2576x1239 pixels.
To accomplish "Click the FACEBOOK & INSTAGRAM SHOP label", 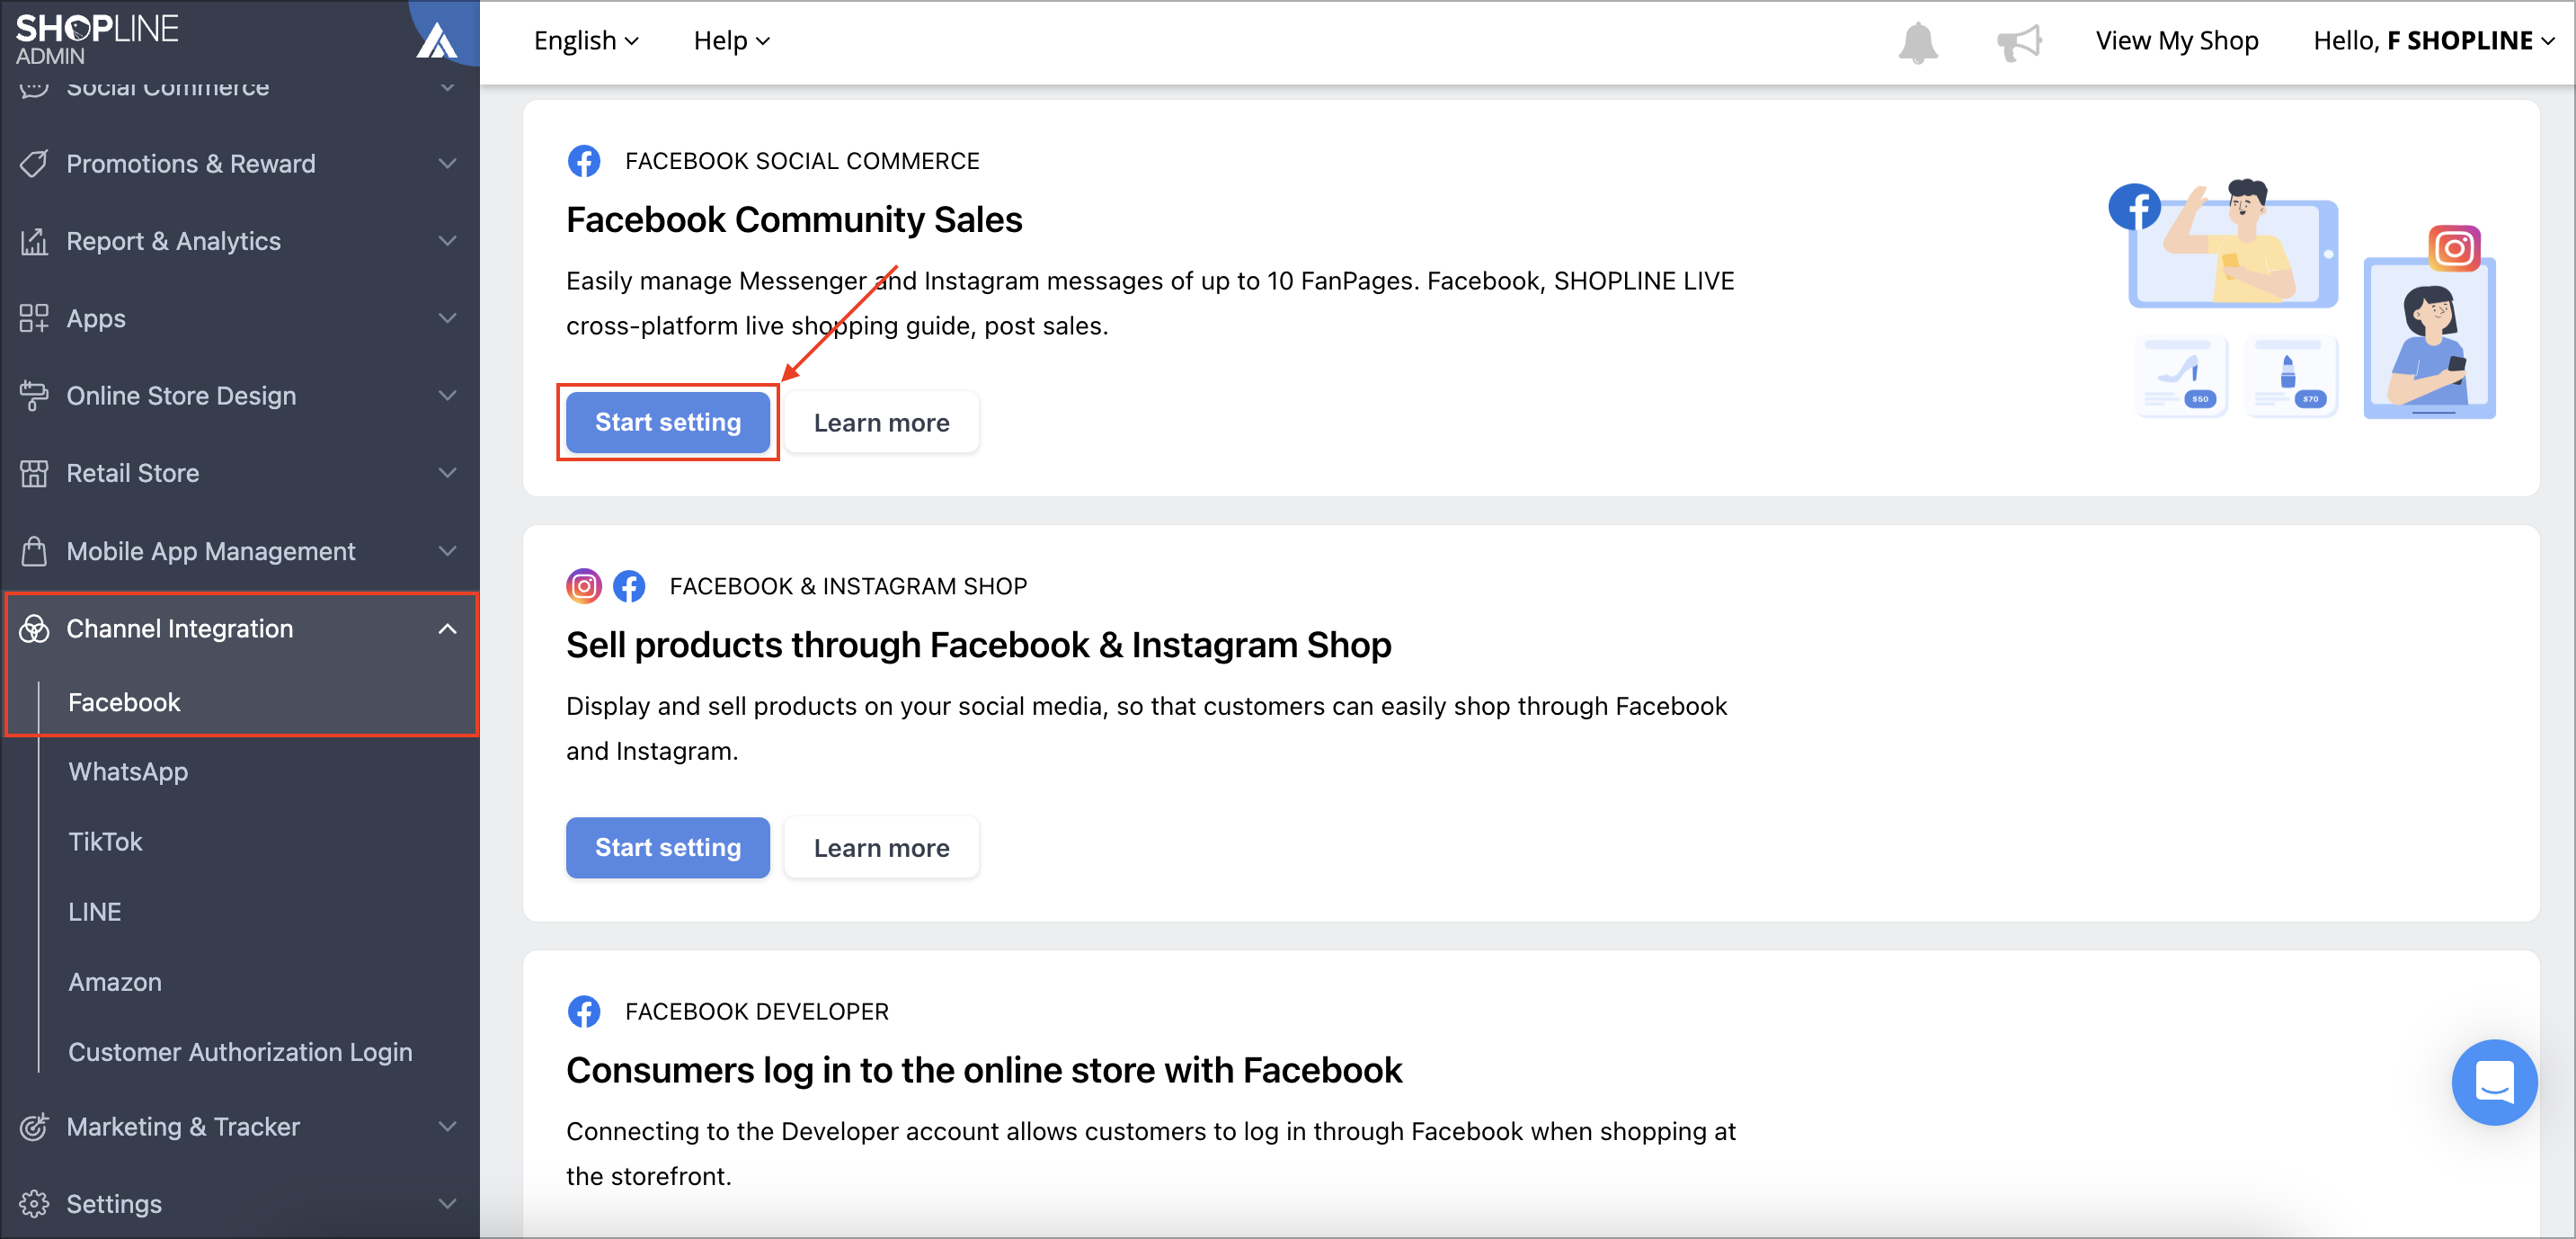I will [x=848, y=586].
